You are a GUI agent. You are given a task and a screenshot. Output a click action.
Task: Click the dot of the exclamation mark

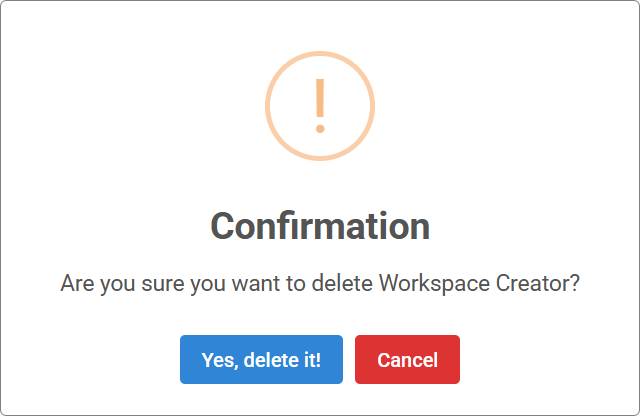coord(320,129)
